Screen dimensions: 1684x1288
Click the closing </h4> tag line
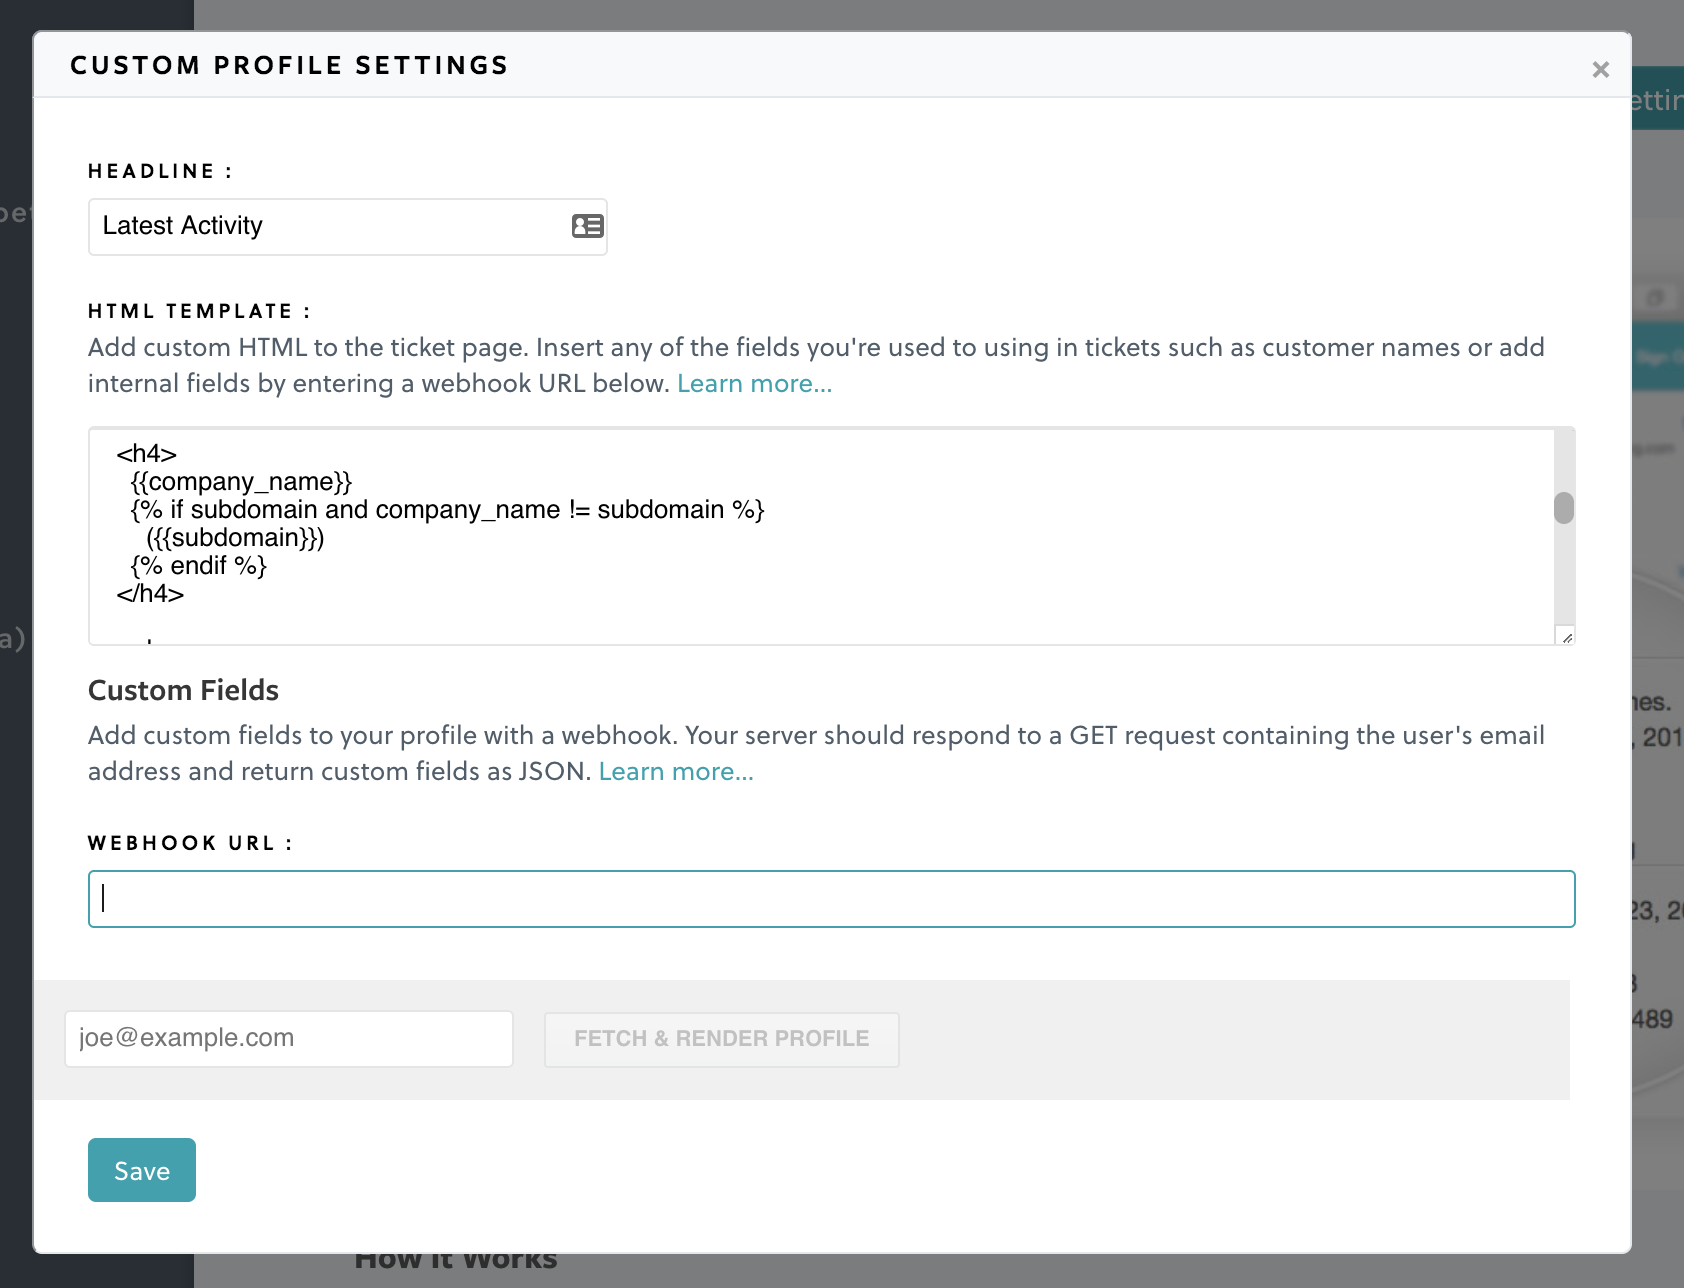[x=150, y=594]
